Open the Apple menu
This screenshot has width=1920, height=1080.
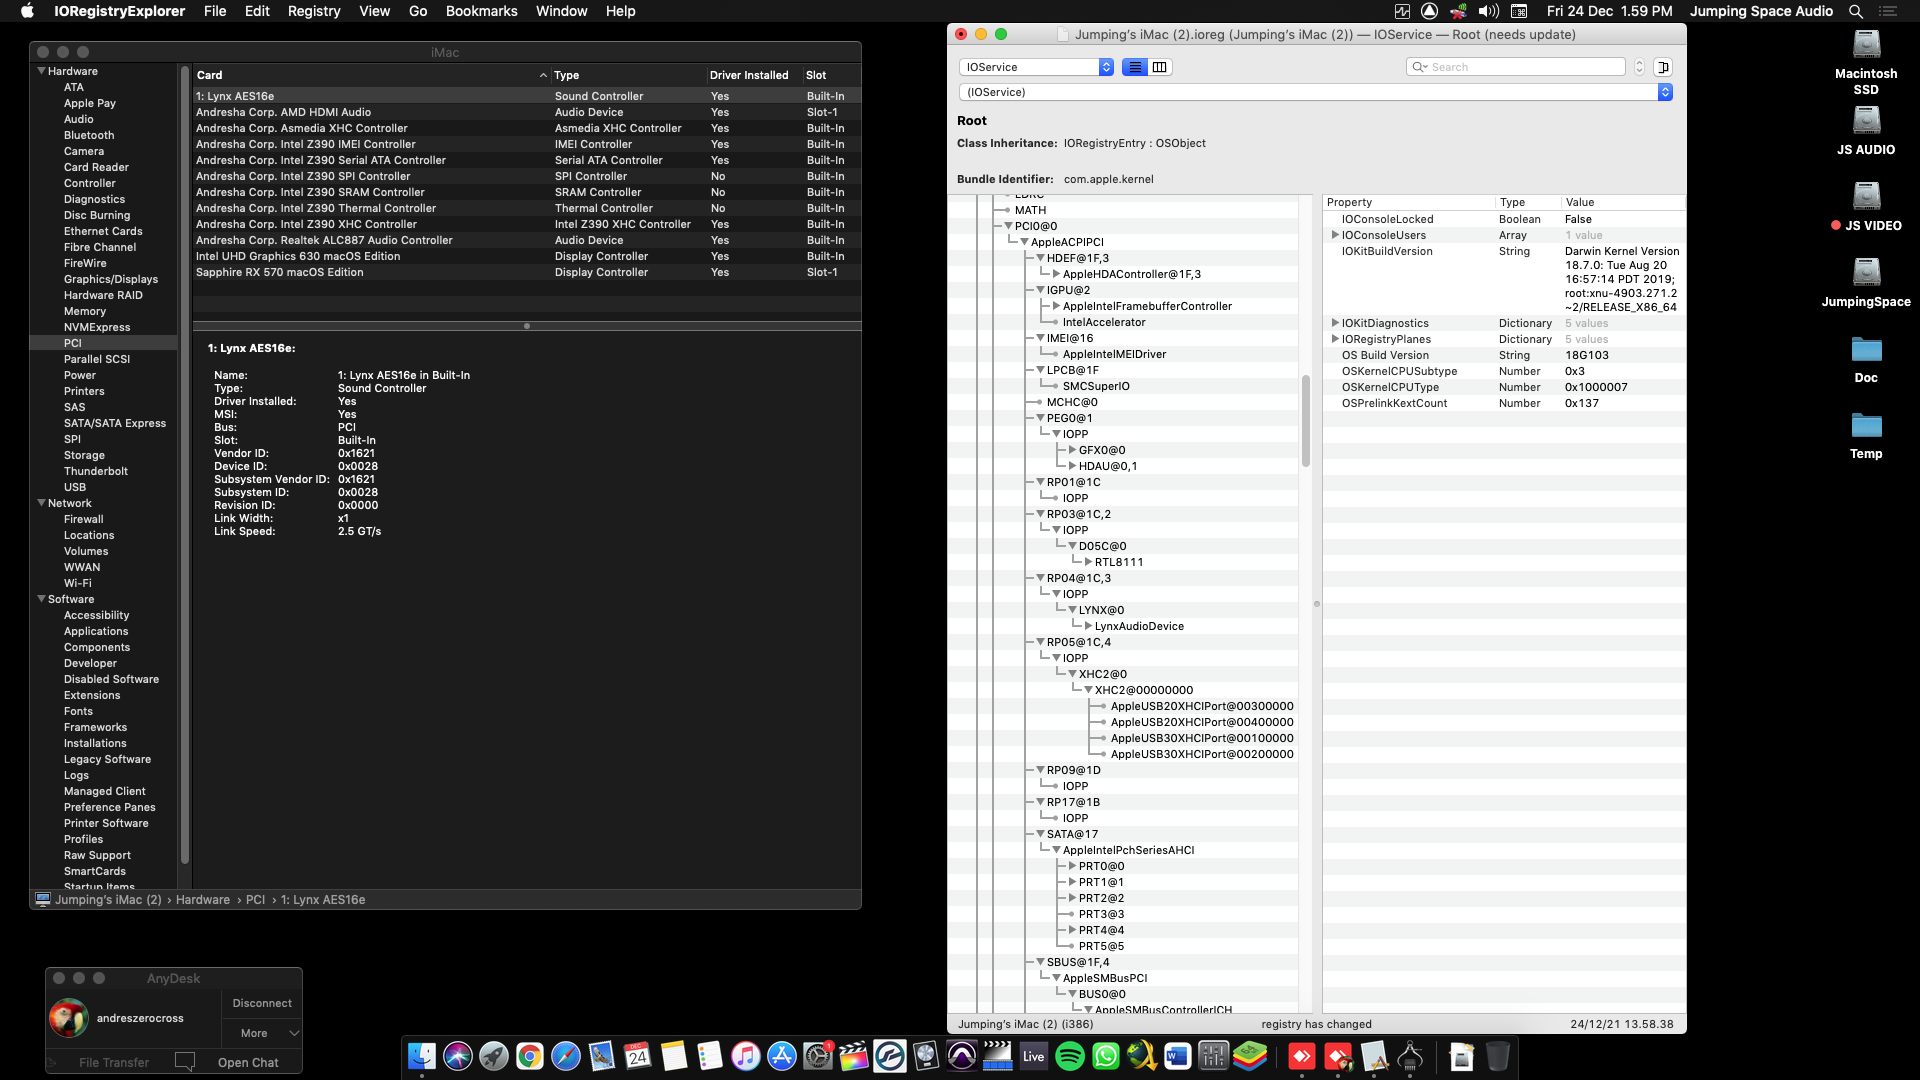pyautogui.click(x=28, y=11)
